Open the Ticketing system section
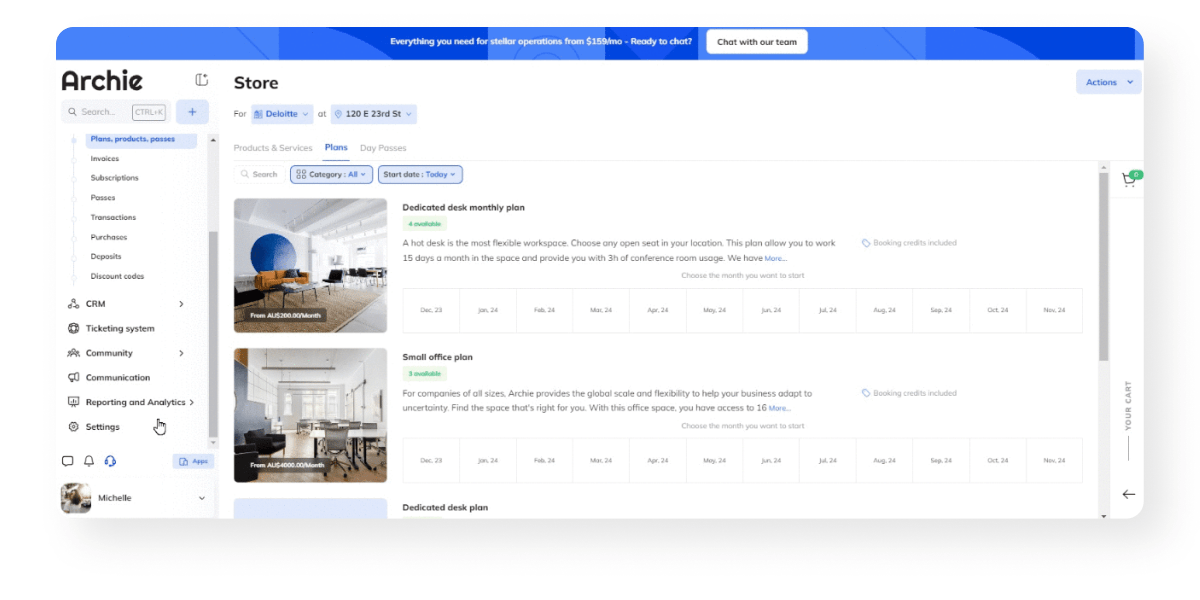Screen dimensions: 1200x600 [119, 328]
